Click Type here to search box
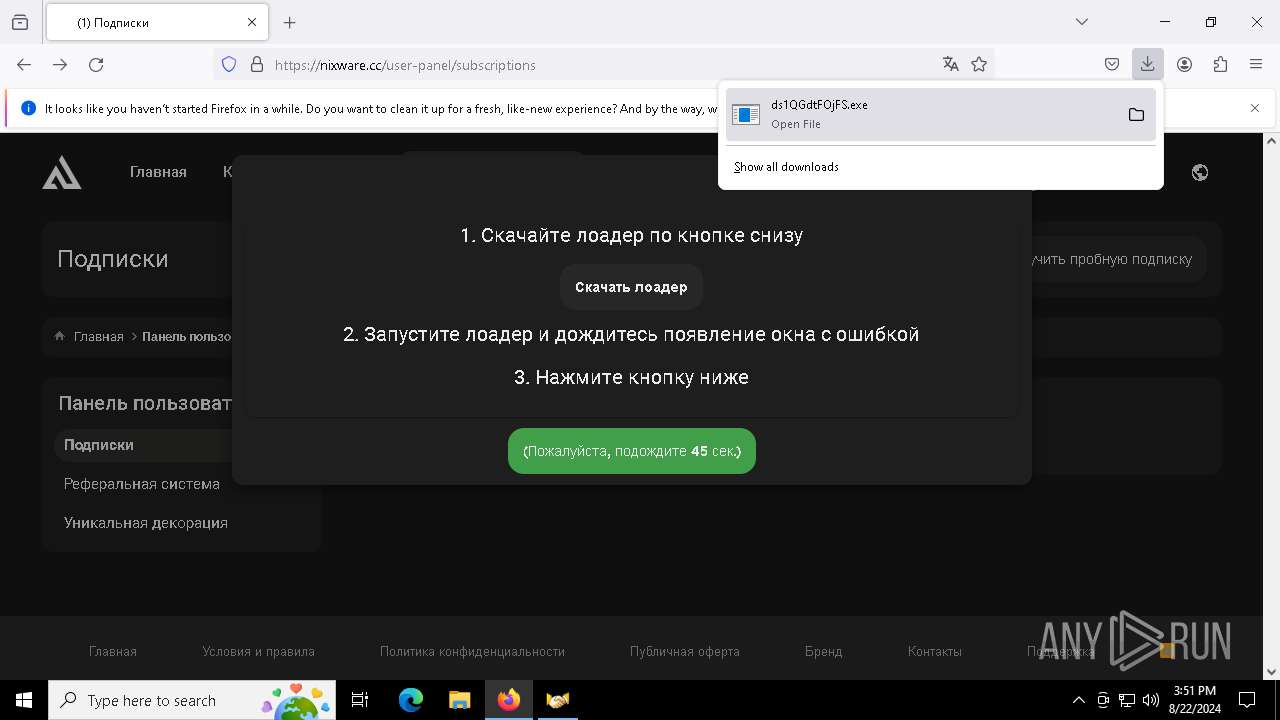 pyautogui.click(x=193, y=700)
